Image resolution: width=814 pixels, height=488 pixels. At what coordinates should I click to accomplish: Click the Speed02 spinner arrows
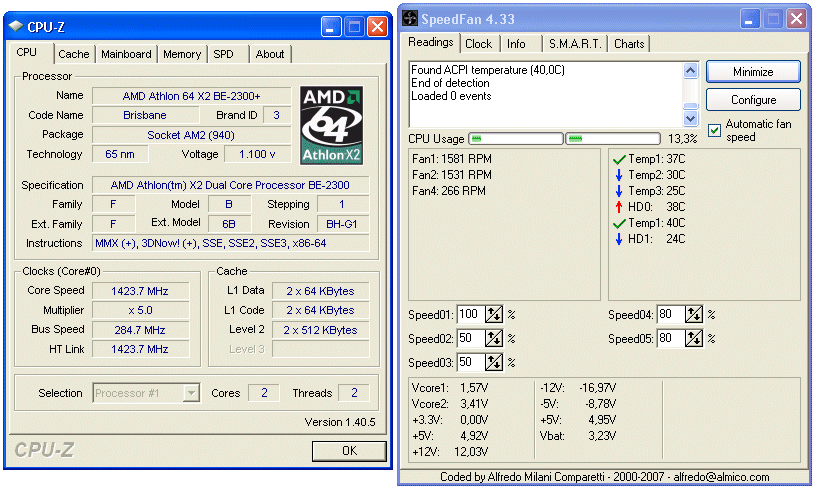[494, 338]
